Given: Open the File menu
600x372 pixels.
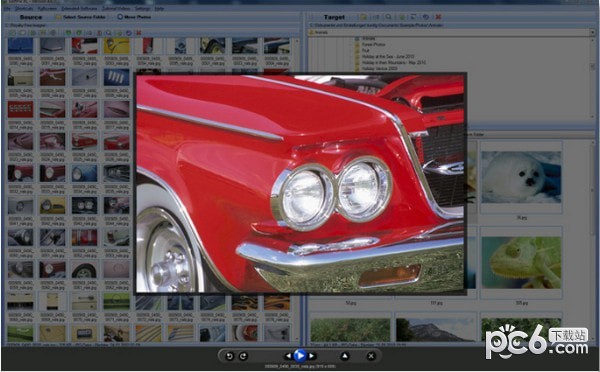Looking at the screenshot, I should pos(7,8).
